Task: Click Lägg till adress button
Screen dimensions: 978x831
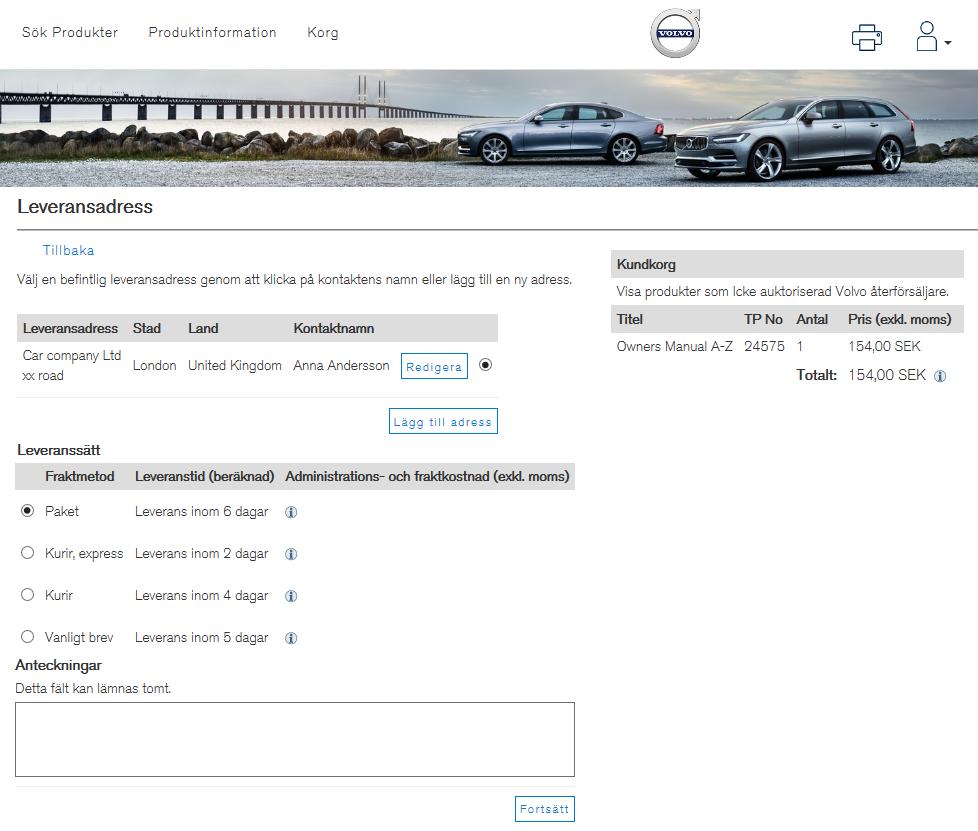Action: point(443,421)
